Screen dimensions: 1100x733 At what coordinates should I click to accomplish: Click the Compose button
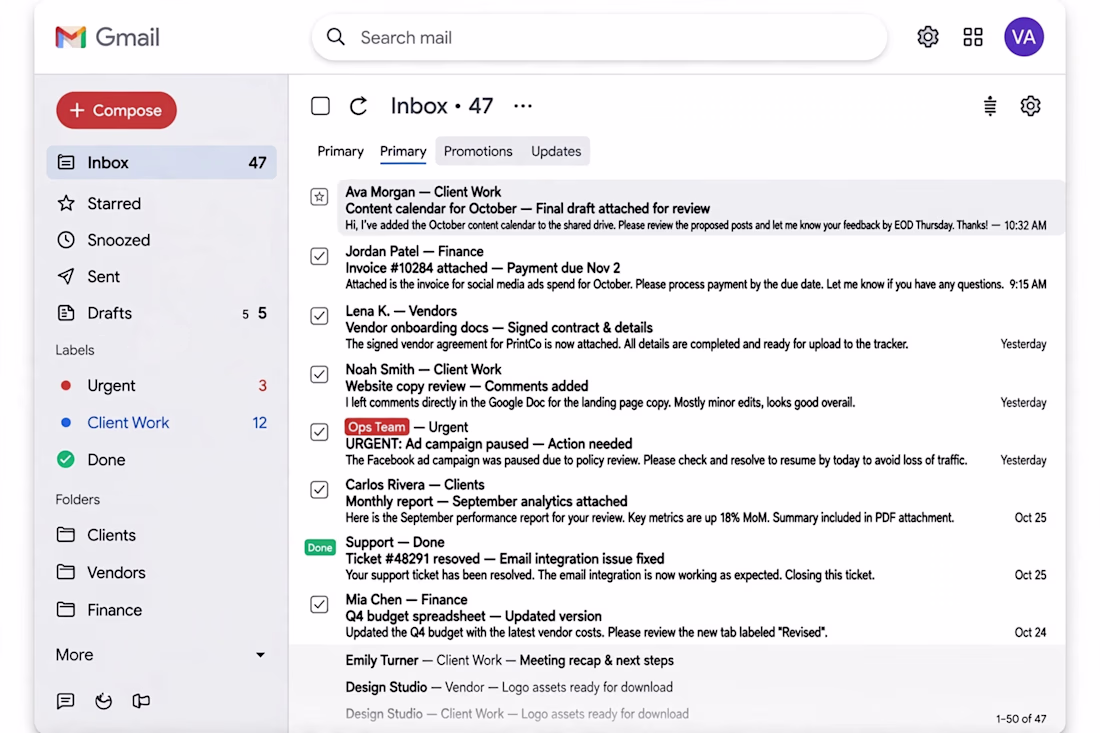tap(116, 110)
